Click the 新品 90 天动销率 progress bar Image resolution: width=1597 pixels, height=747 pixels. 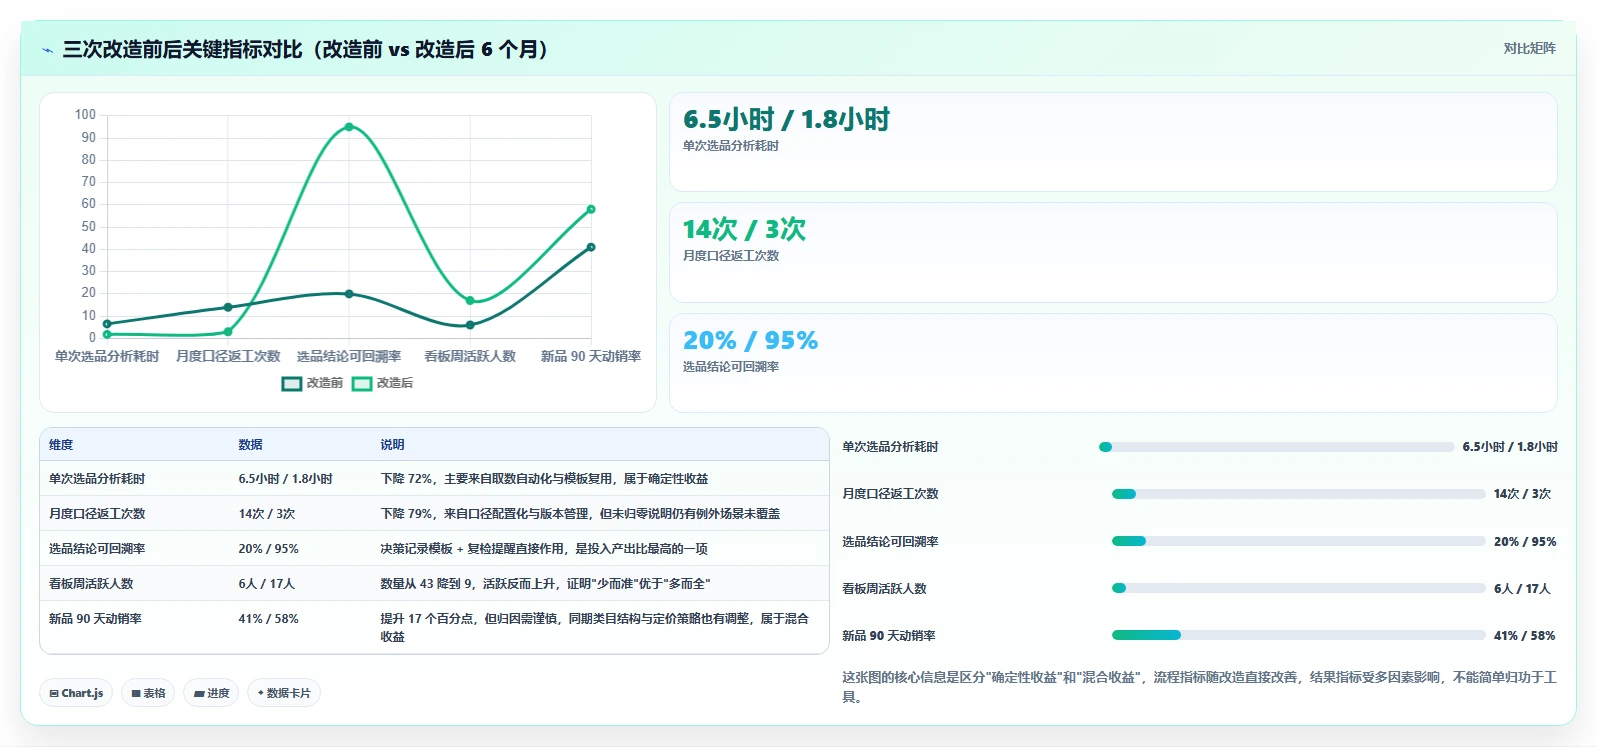1299,635
